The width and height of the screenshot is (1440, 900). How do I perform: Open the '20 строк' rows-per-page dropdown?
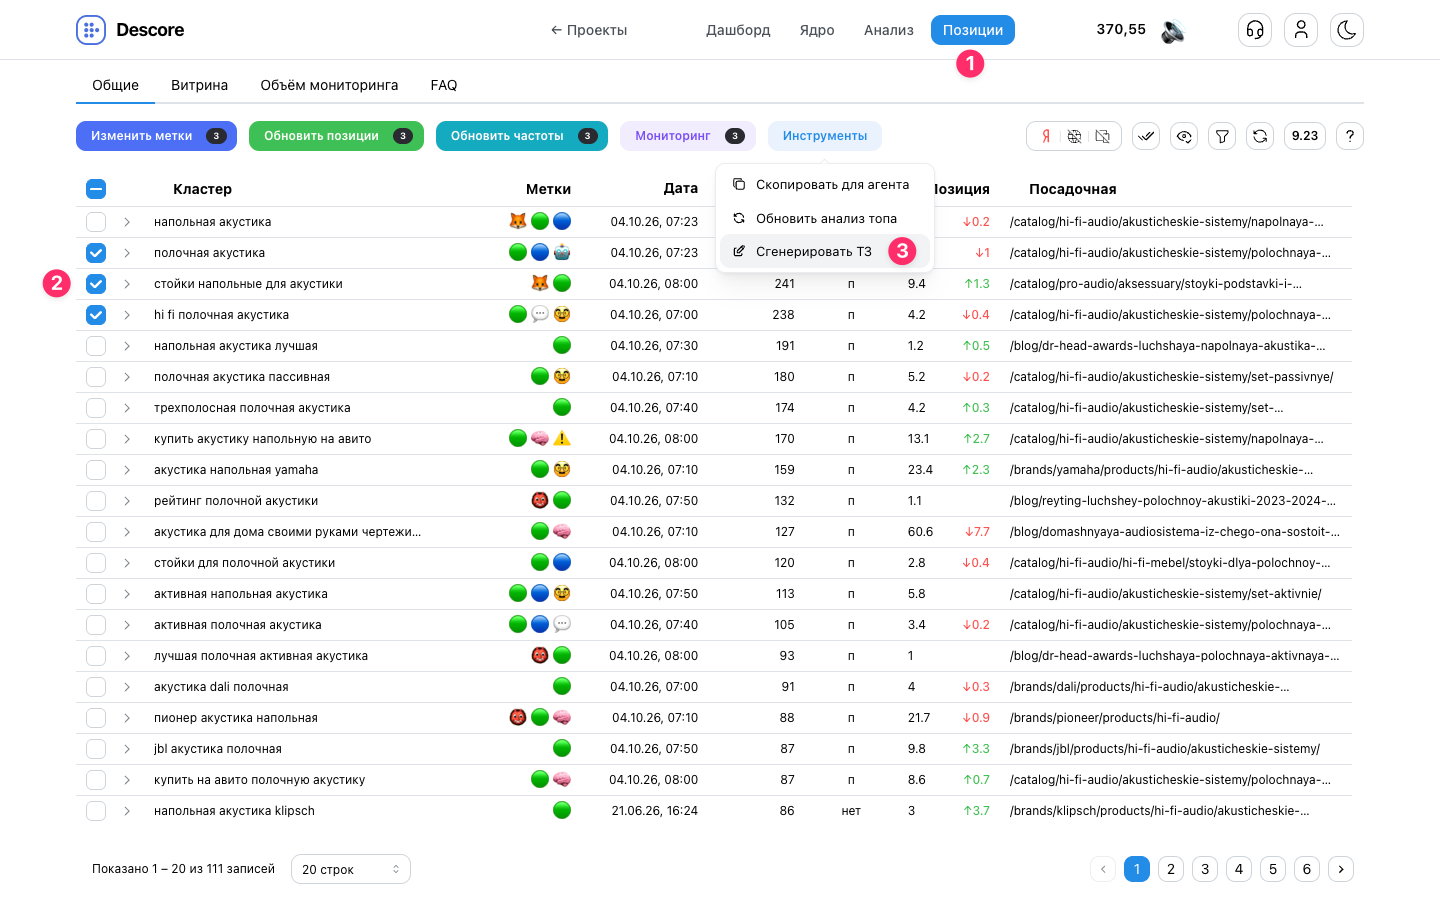(x=351, y=869)
